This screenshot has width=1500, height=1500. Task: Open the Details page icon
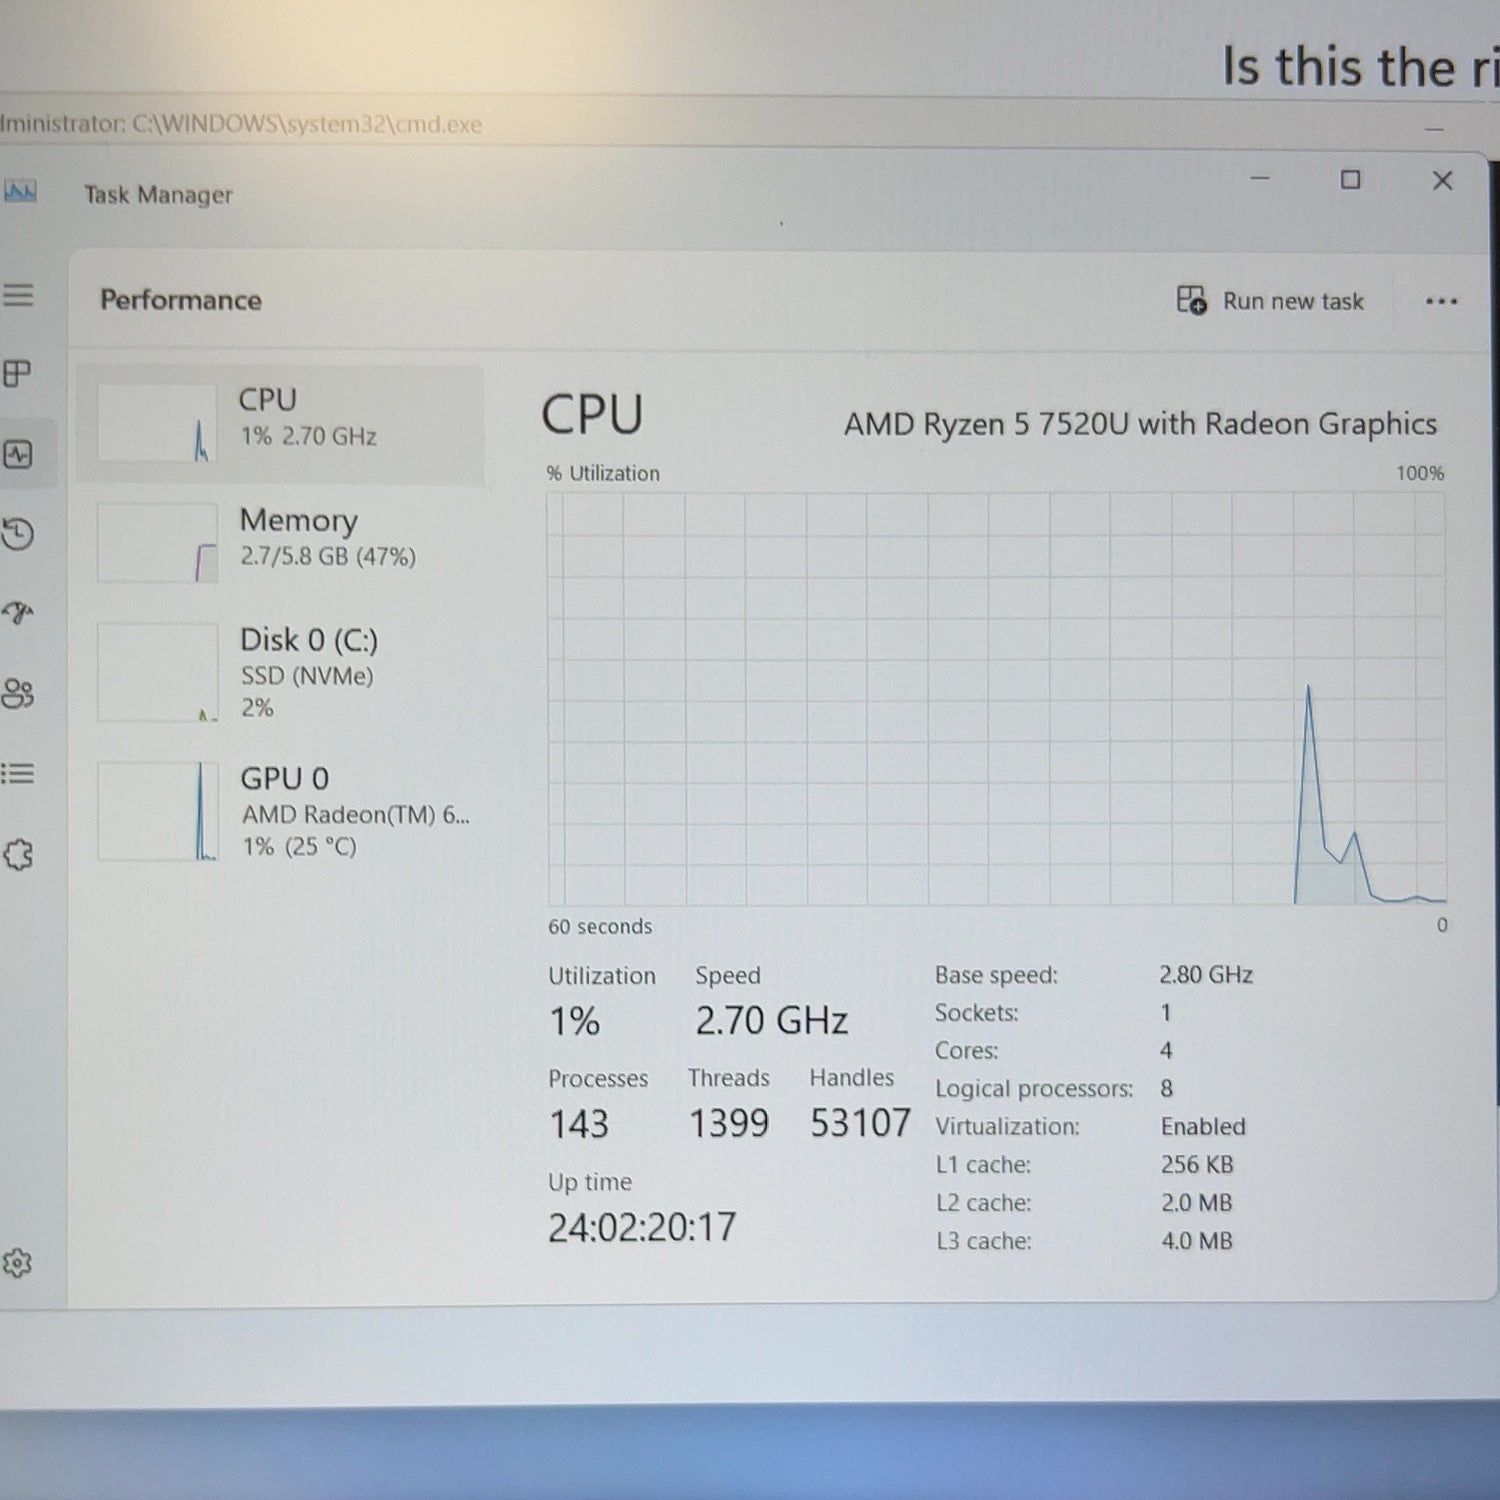pyautogui.click(x=18, y=773)
